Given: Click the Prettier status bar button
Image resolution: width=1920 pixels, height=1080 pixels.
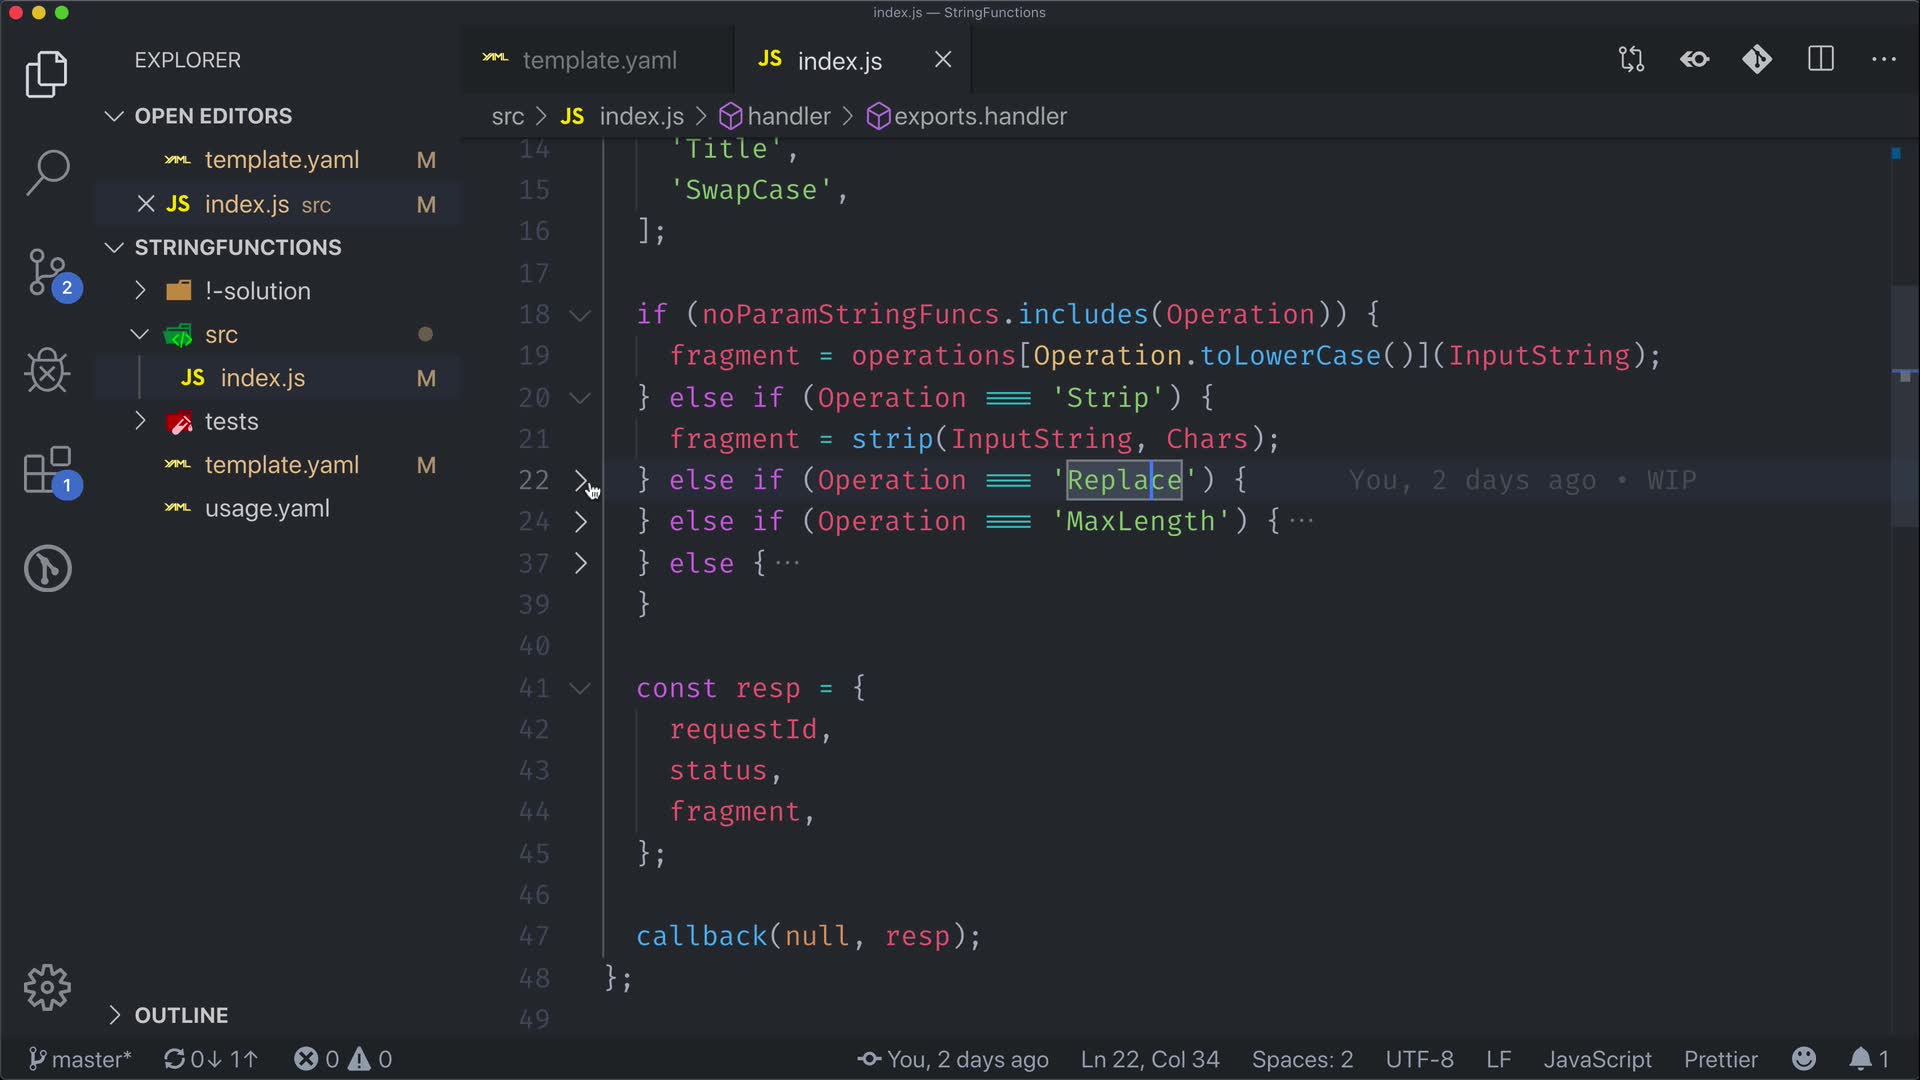Looking at the screenshot, I should click(1720, 1059).
